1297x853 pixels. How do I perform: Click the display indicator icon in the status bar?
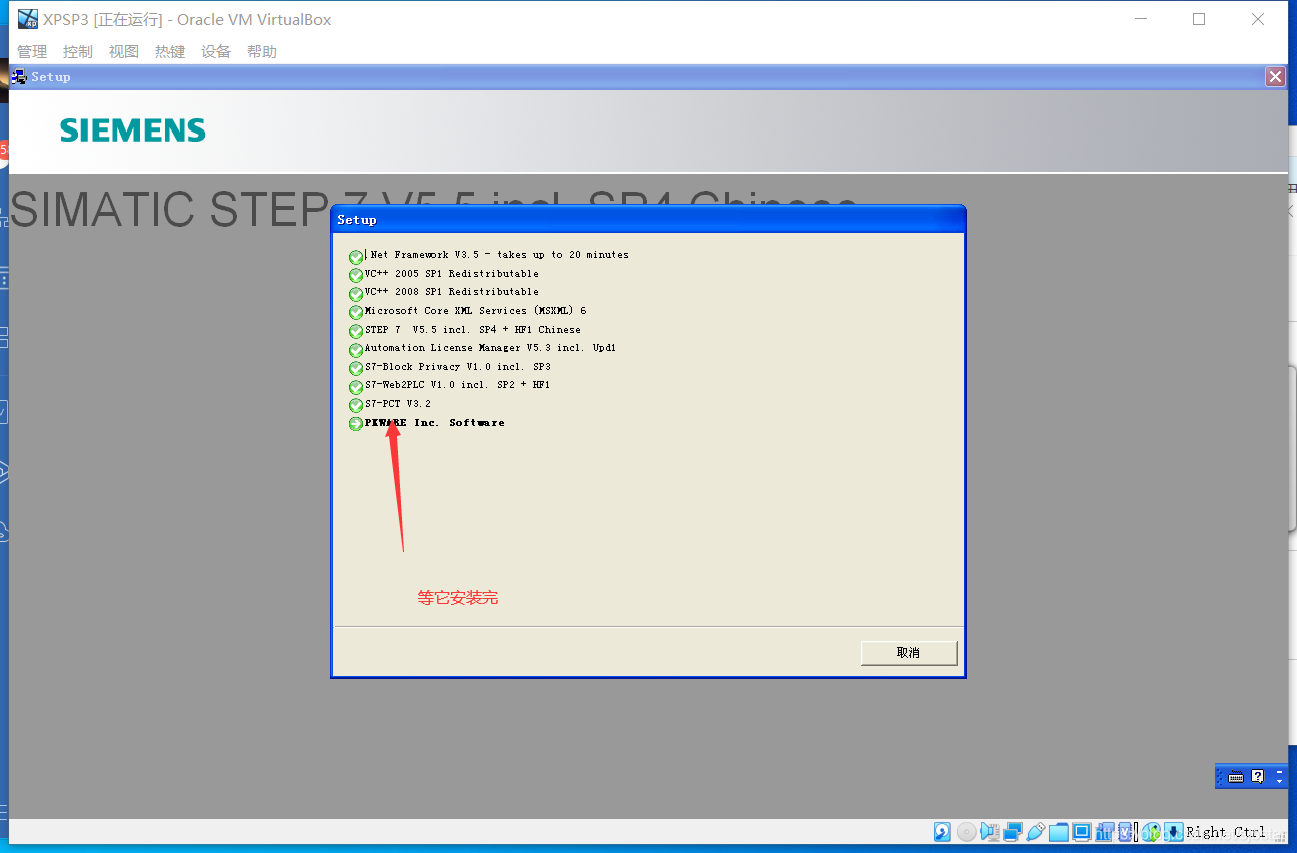[x=1081, y=832]
